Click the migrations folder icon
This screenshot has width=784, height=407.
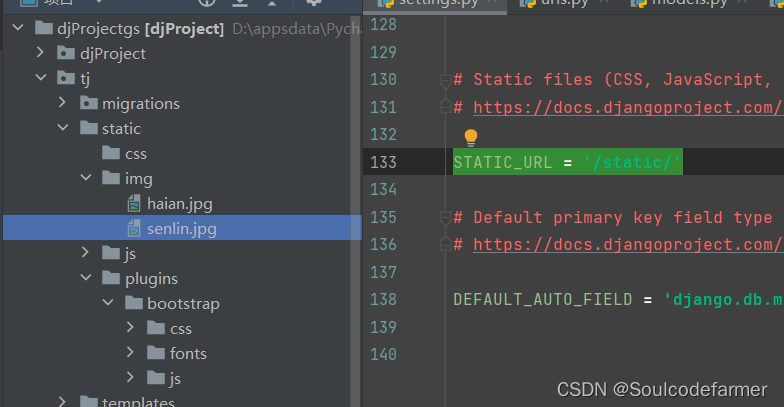(88, 102)
